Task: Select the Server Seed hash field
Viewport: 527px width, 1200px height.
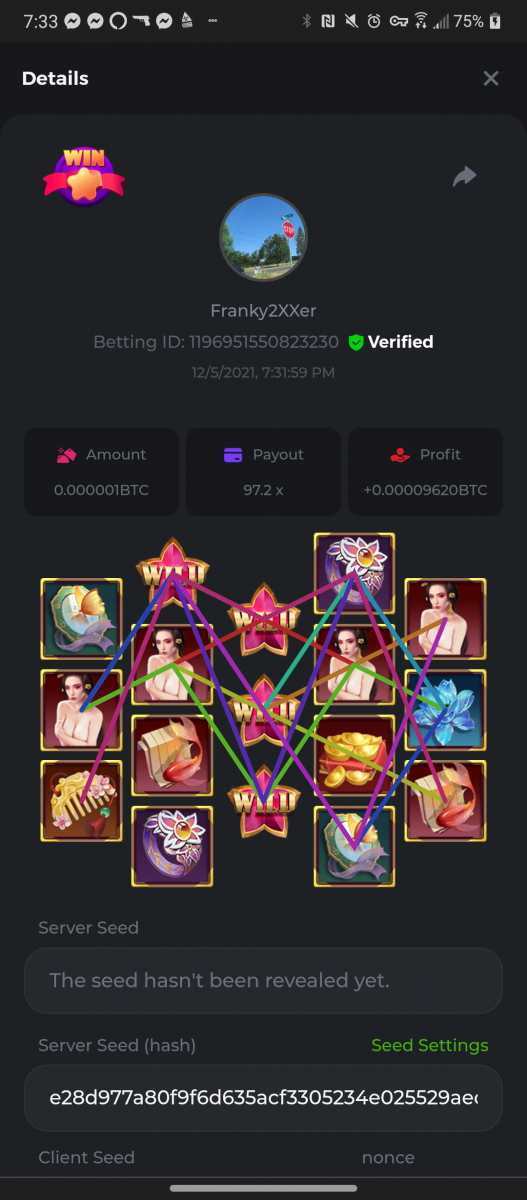Action: [263, 1098]
